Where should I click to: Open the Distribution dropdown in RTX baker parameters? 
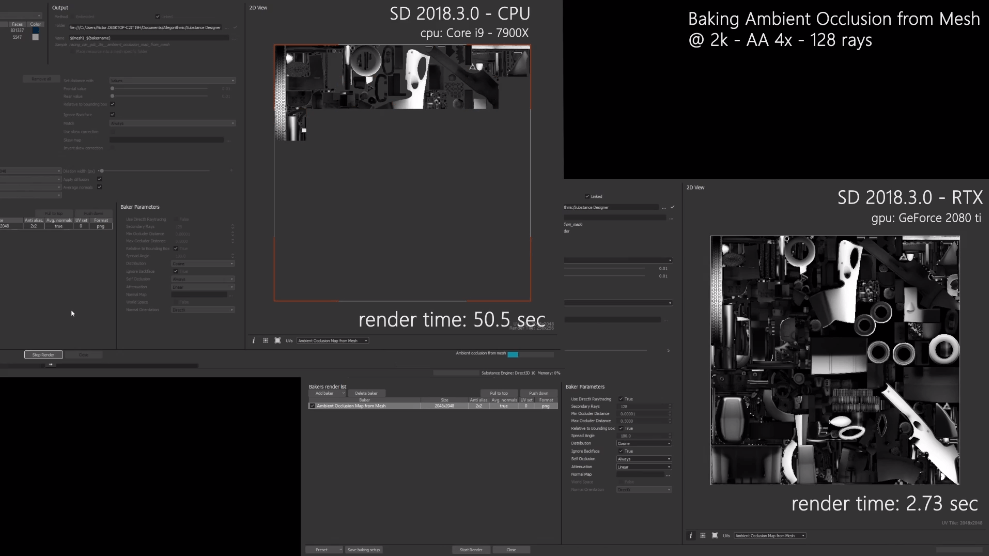[x=643, y=444]
